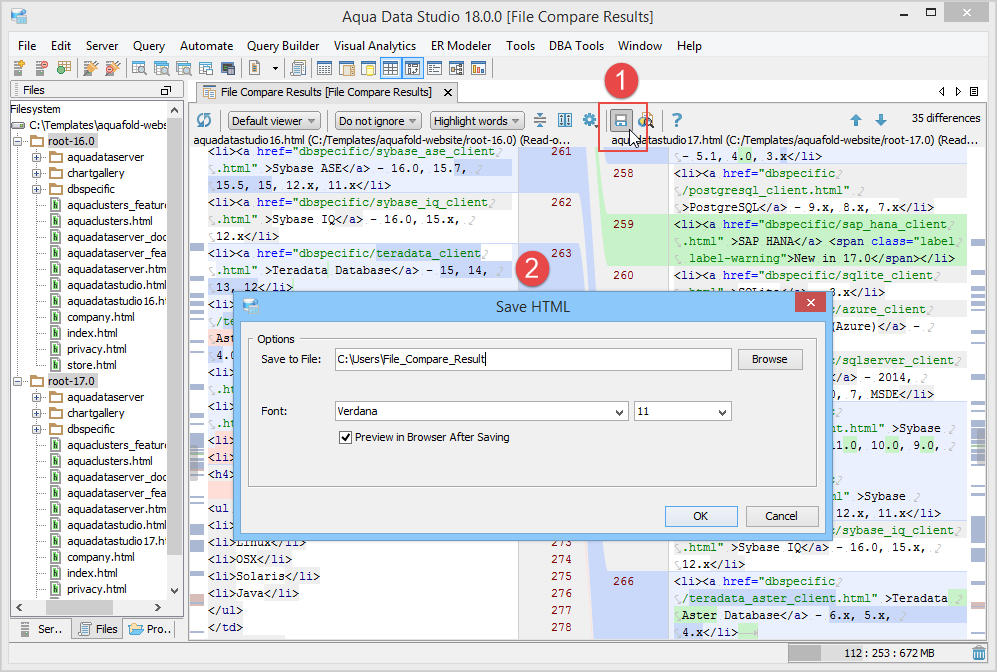The image size is (997, 672).
Task: Jump to the previous difference arrow
Action: tap(856, 120)
